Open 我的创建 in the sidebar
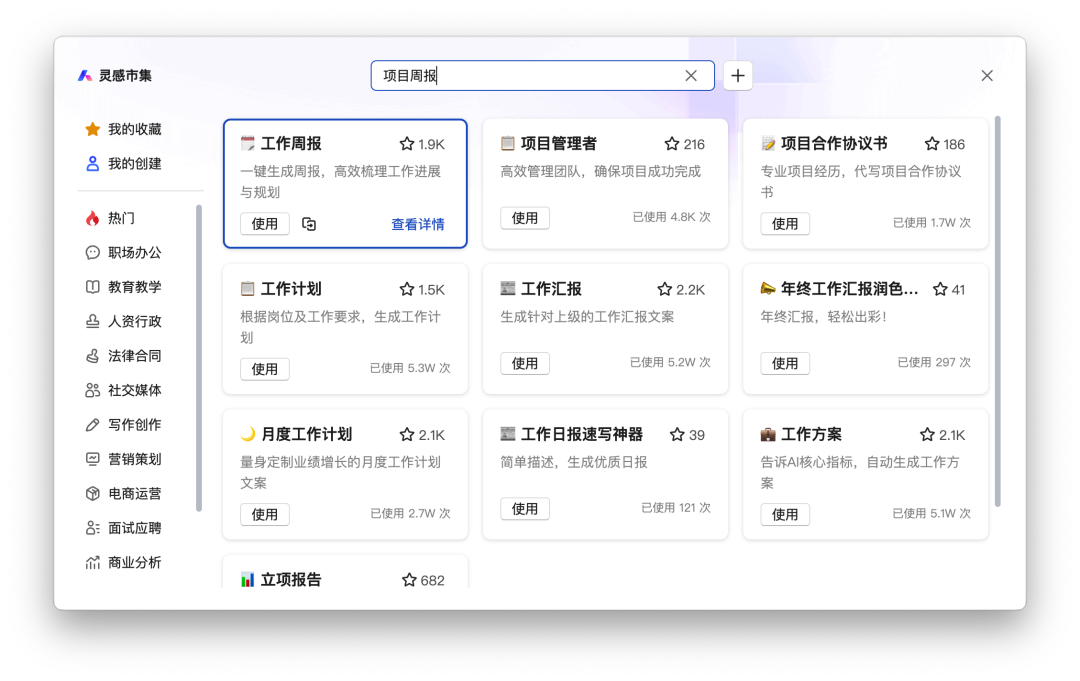The height and width of the screenshot is (681, 1080). 123,164
